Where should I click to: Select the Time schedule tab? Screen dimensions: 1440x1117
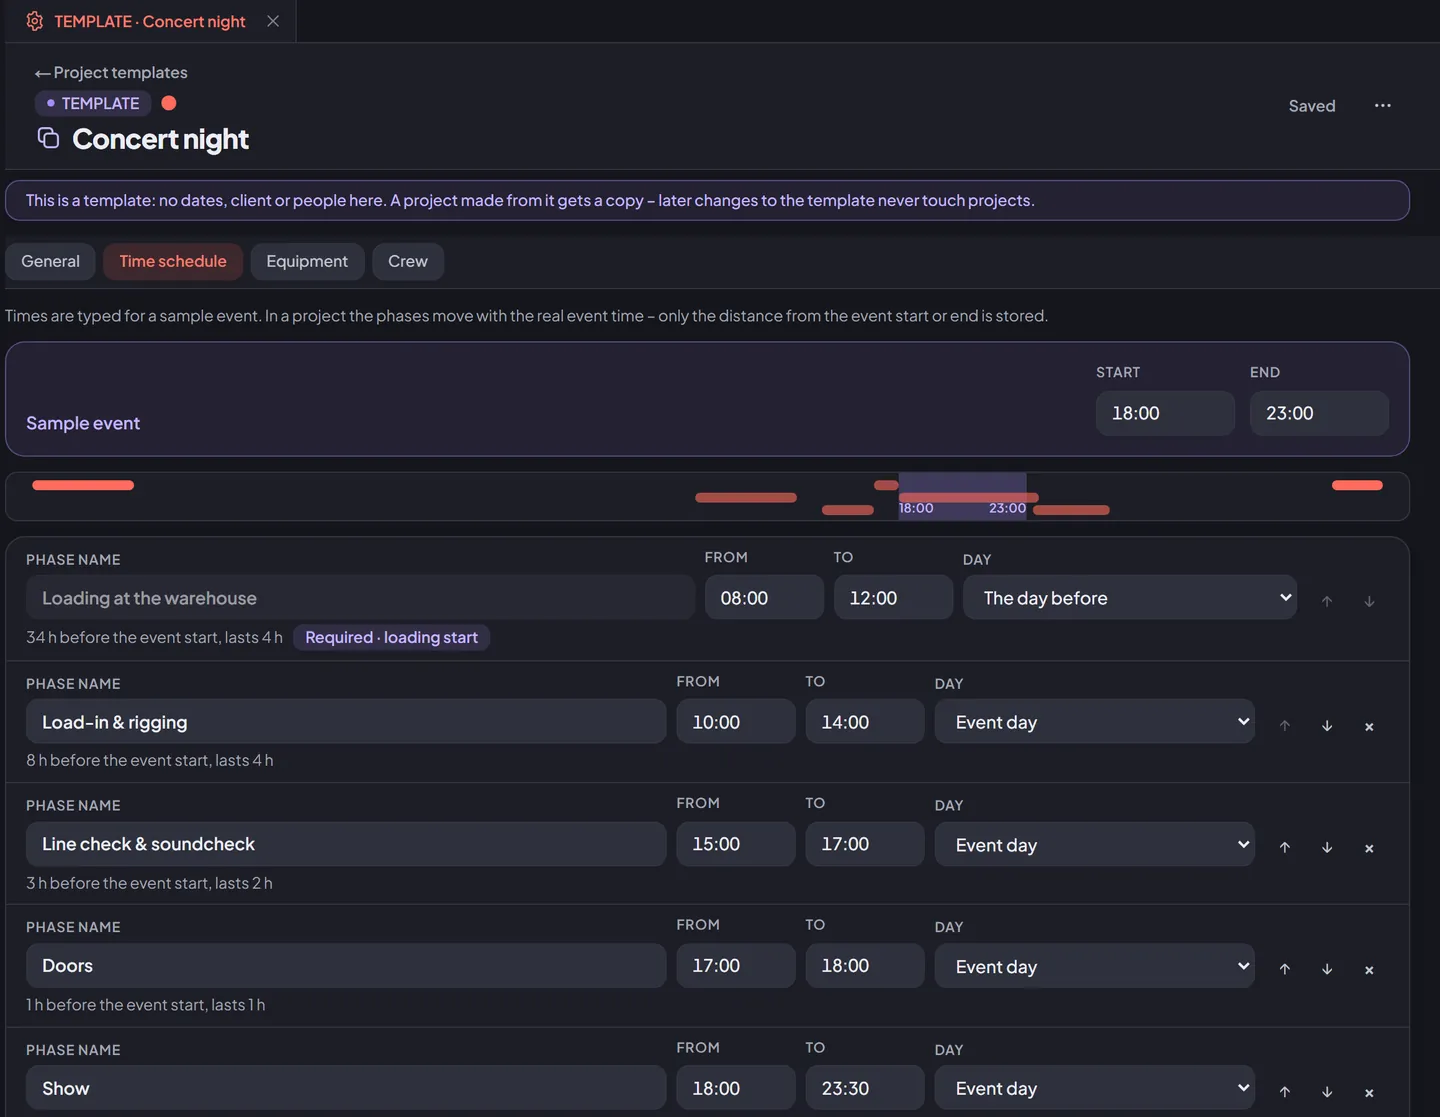tap(173, 261)
